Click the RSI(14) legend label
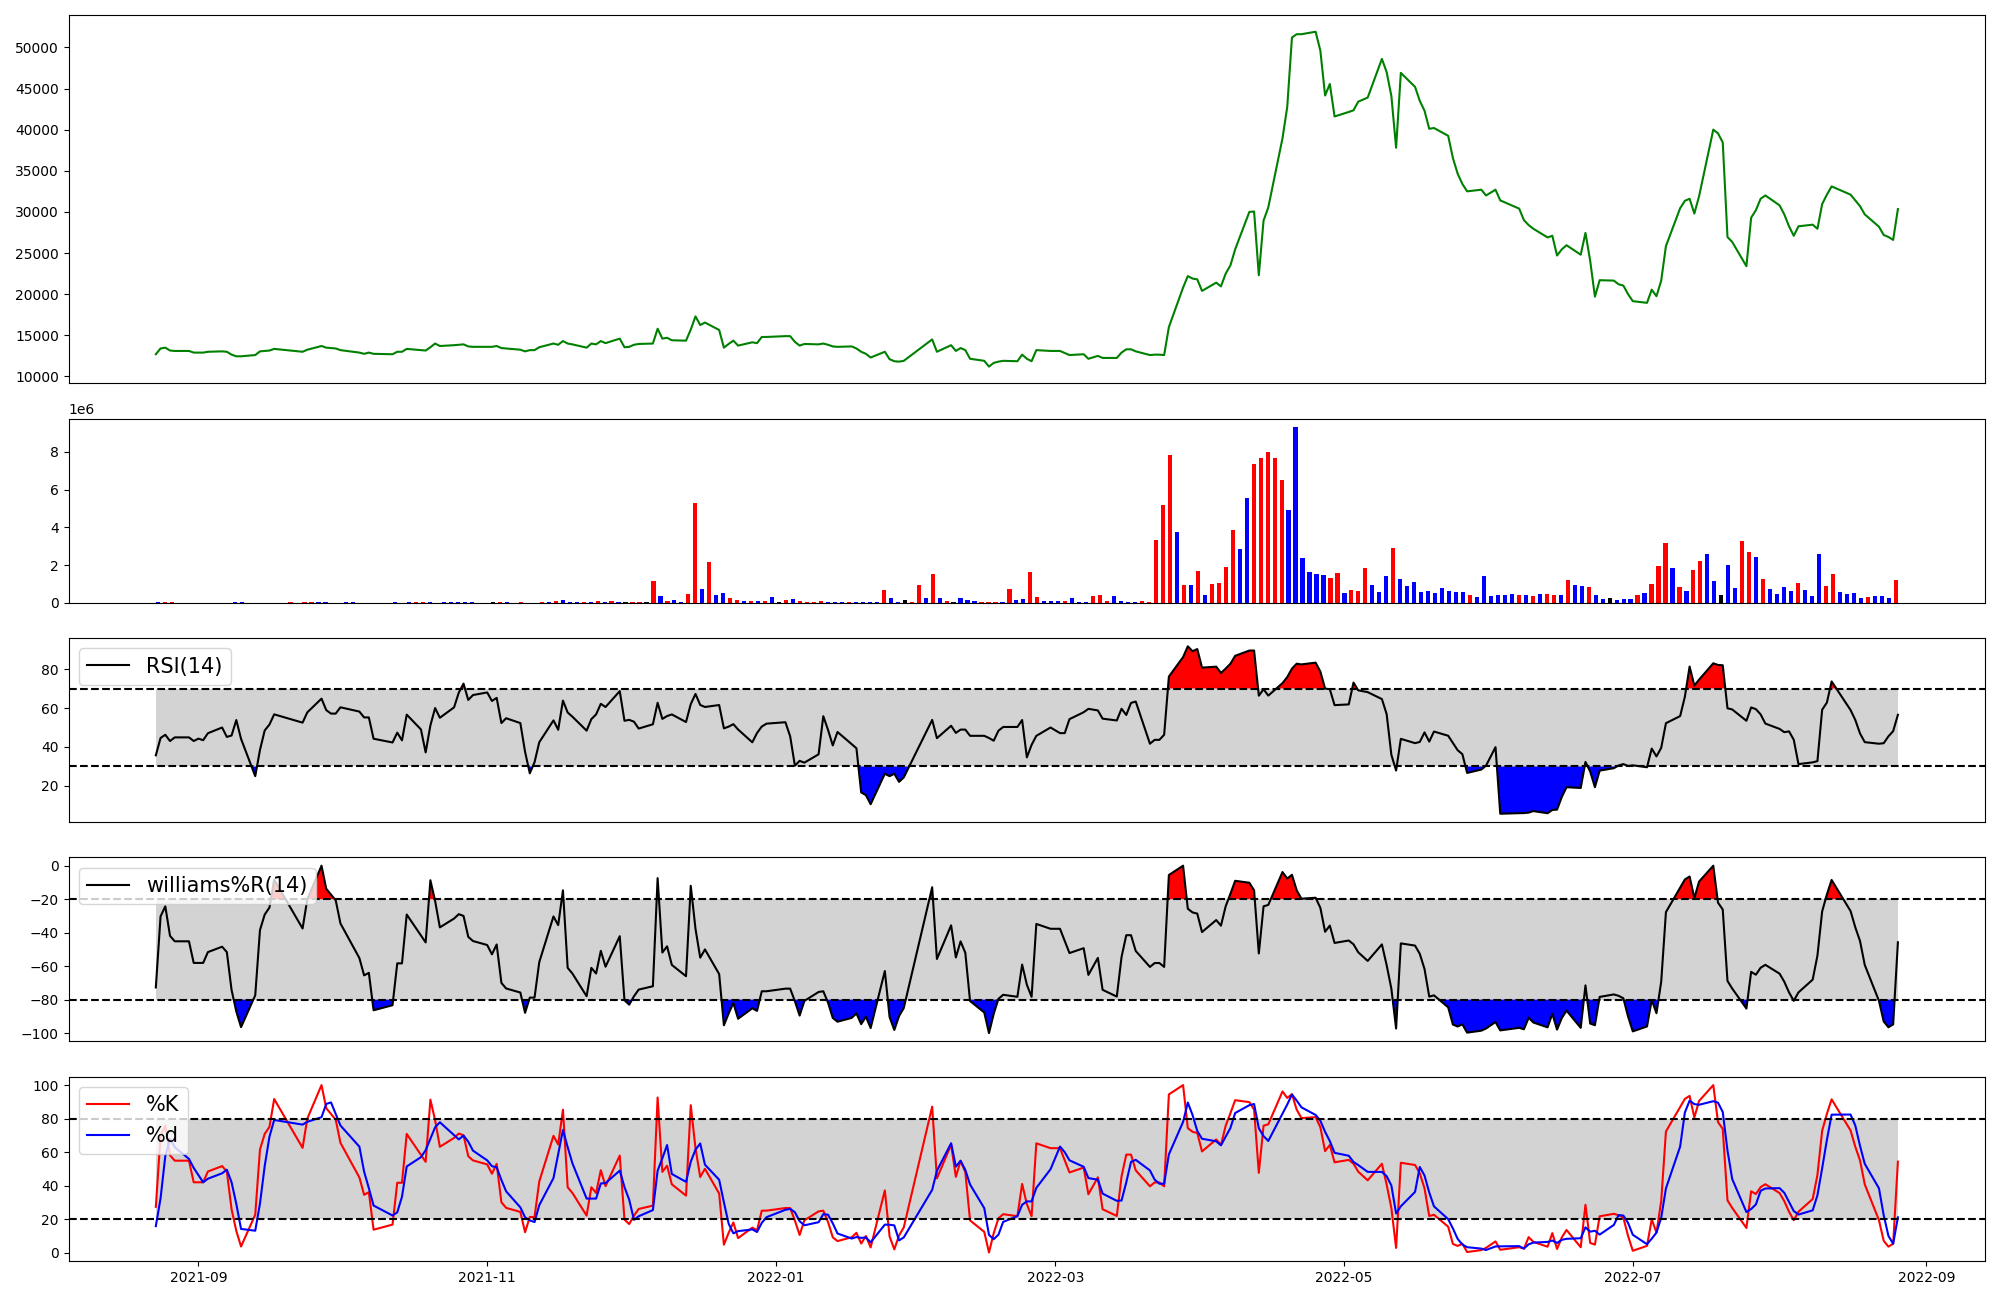 184,666
